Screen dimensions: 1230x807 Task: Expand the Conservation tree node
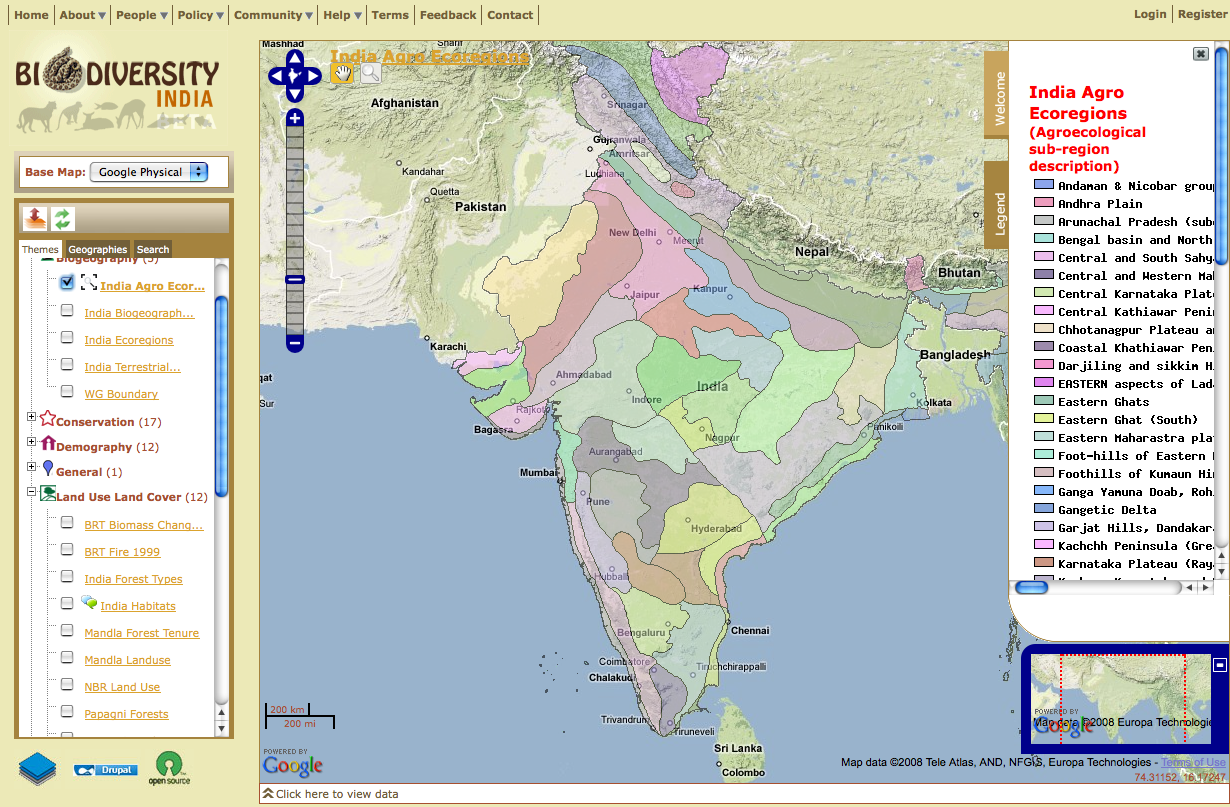(31, 417)
